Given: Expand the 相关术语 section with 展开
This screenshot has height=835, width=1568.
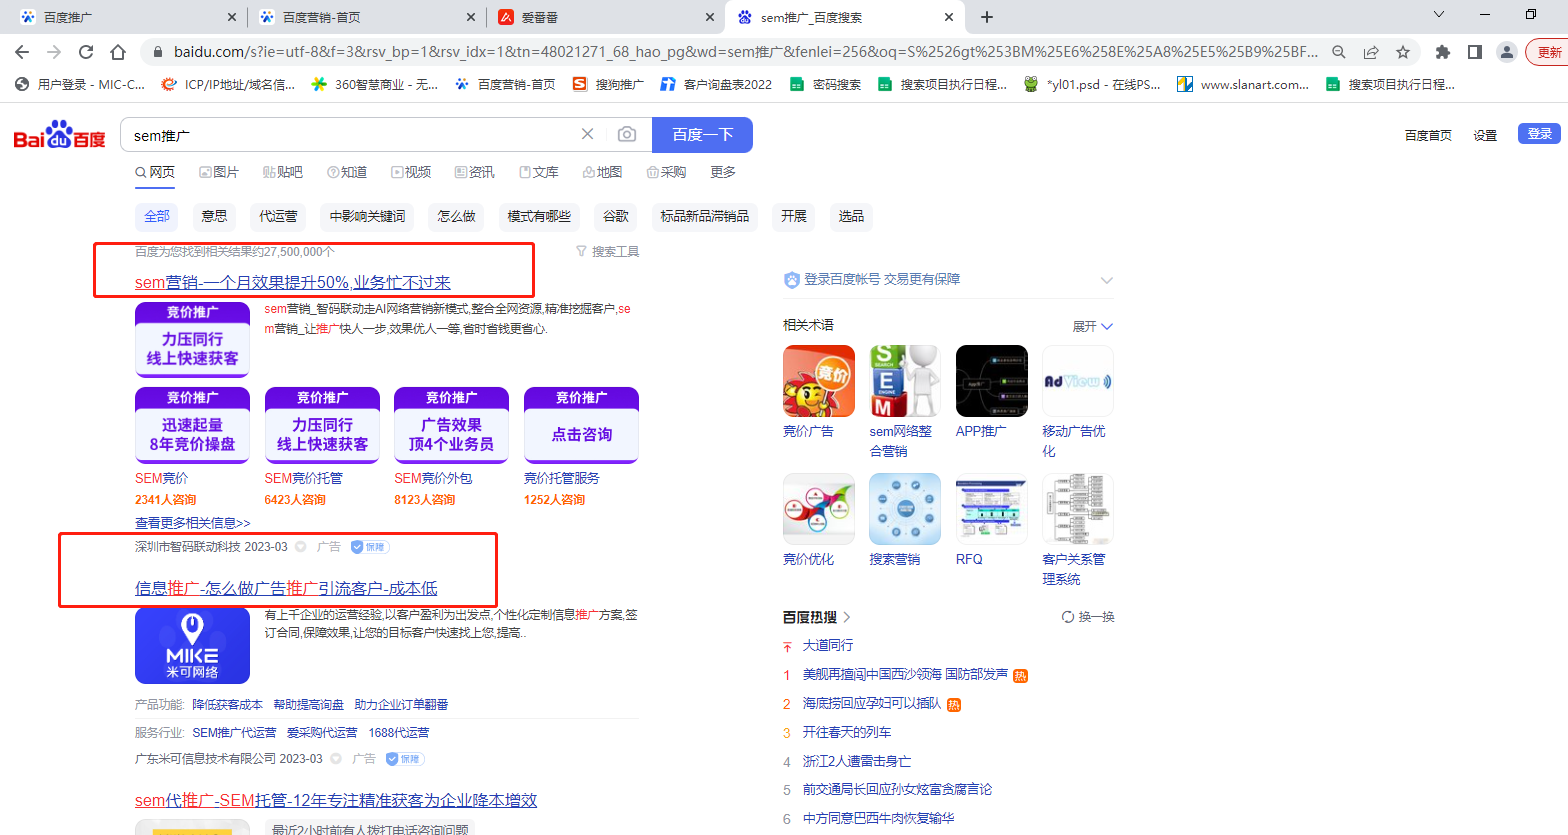Looking at the screenshot, I should [1092, 326].
